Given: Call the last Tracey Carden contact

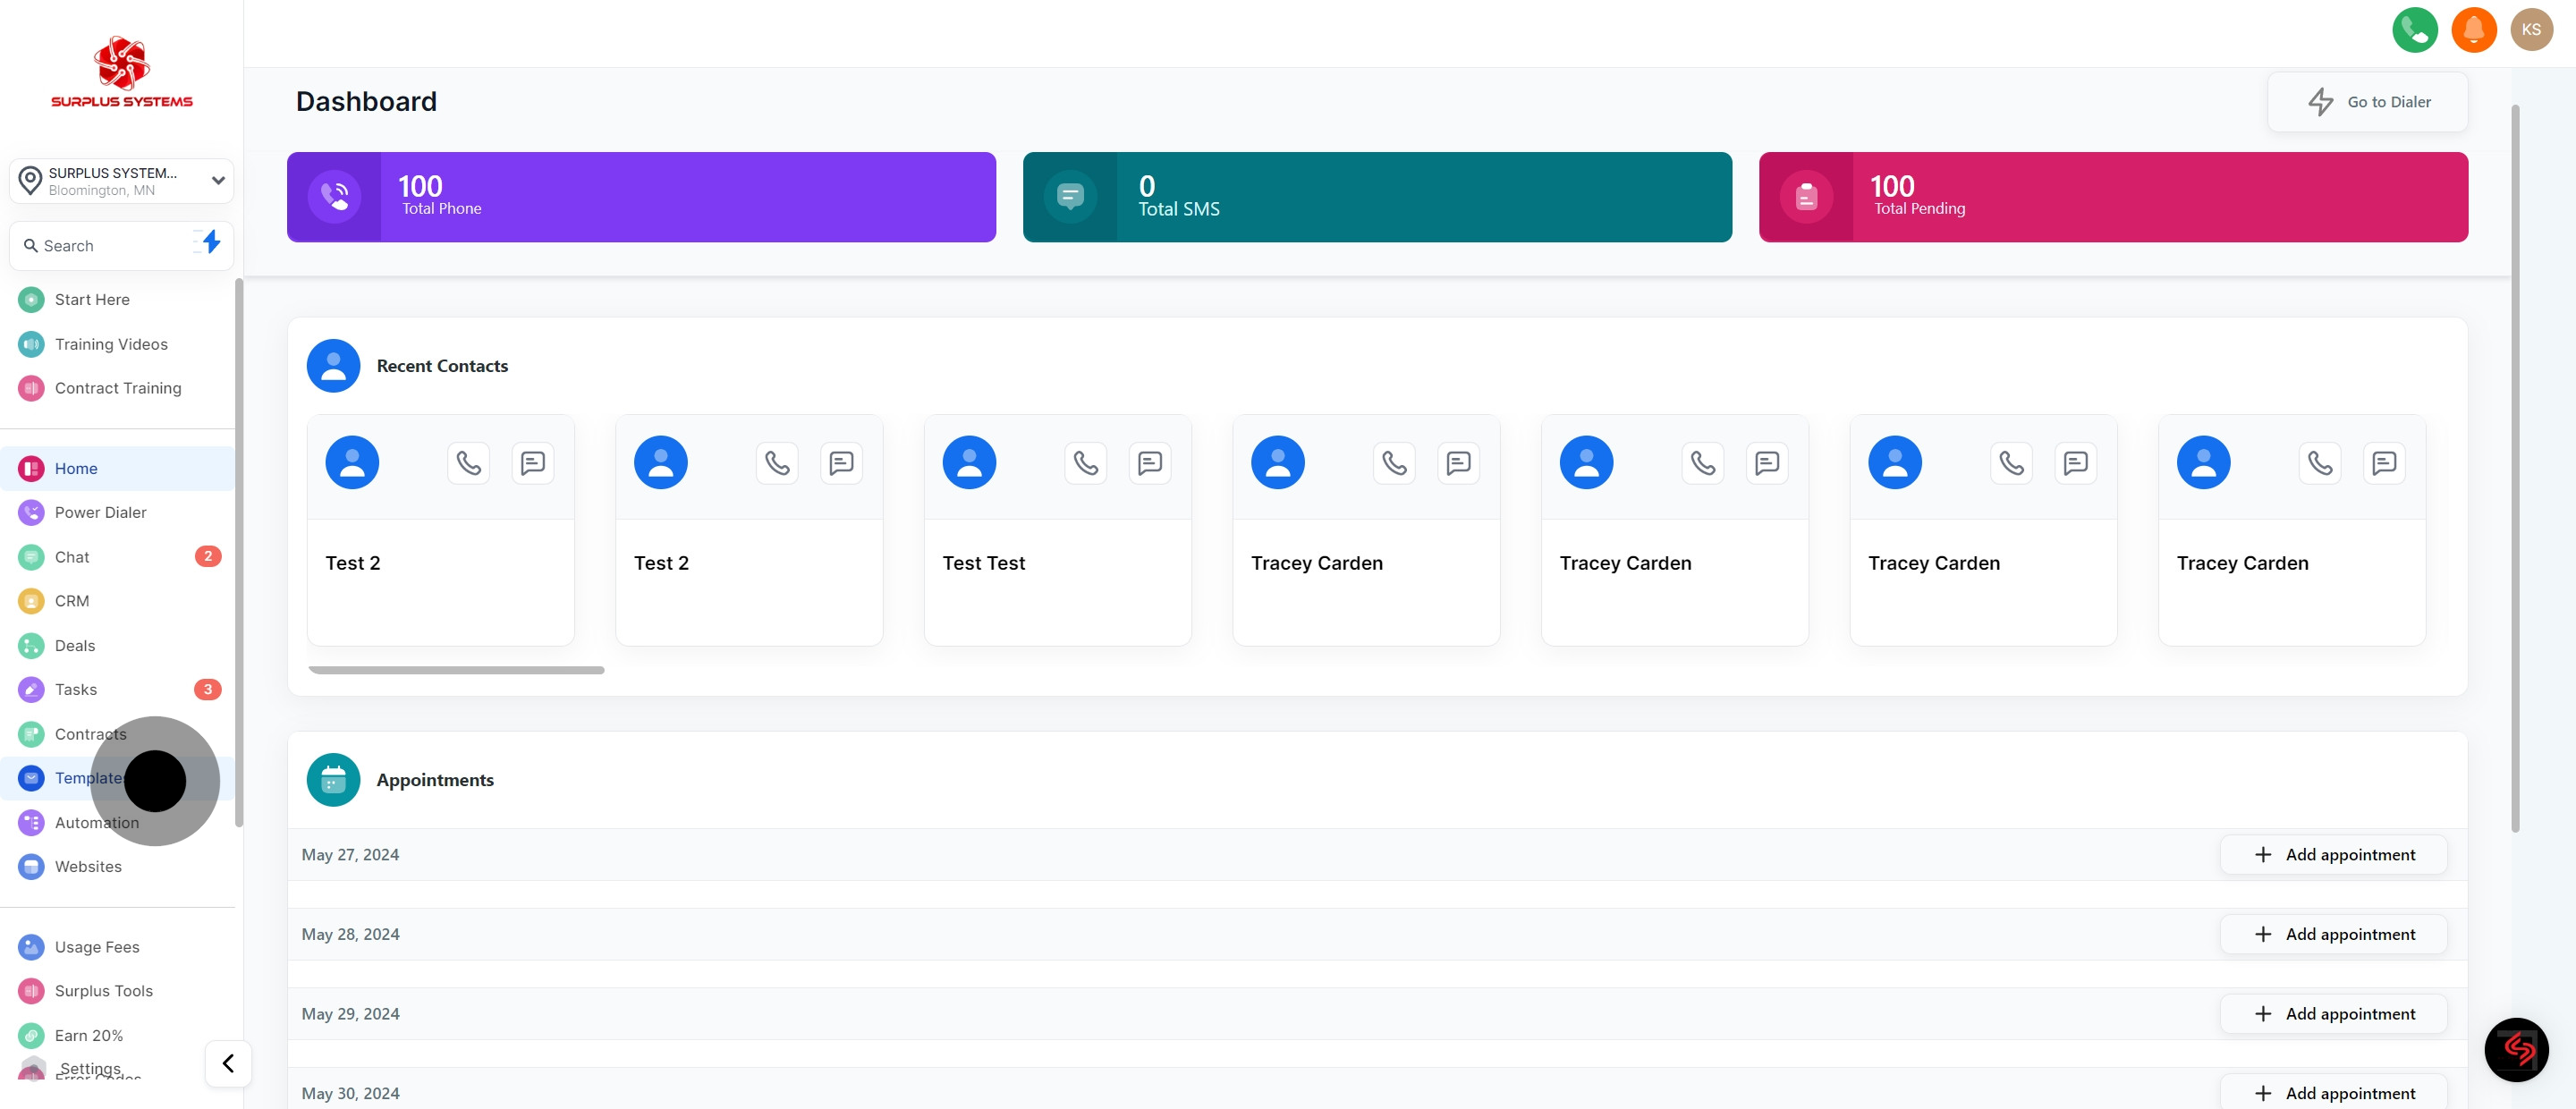Looking at the screenshot, I should 2319,463.
